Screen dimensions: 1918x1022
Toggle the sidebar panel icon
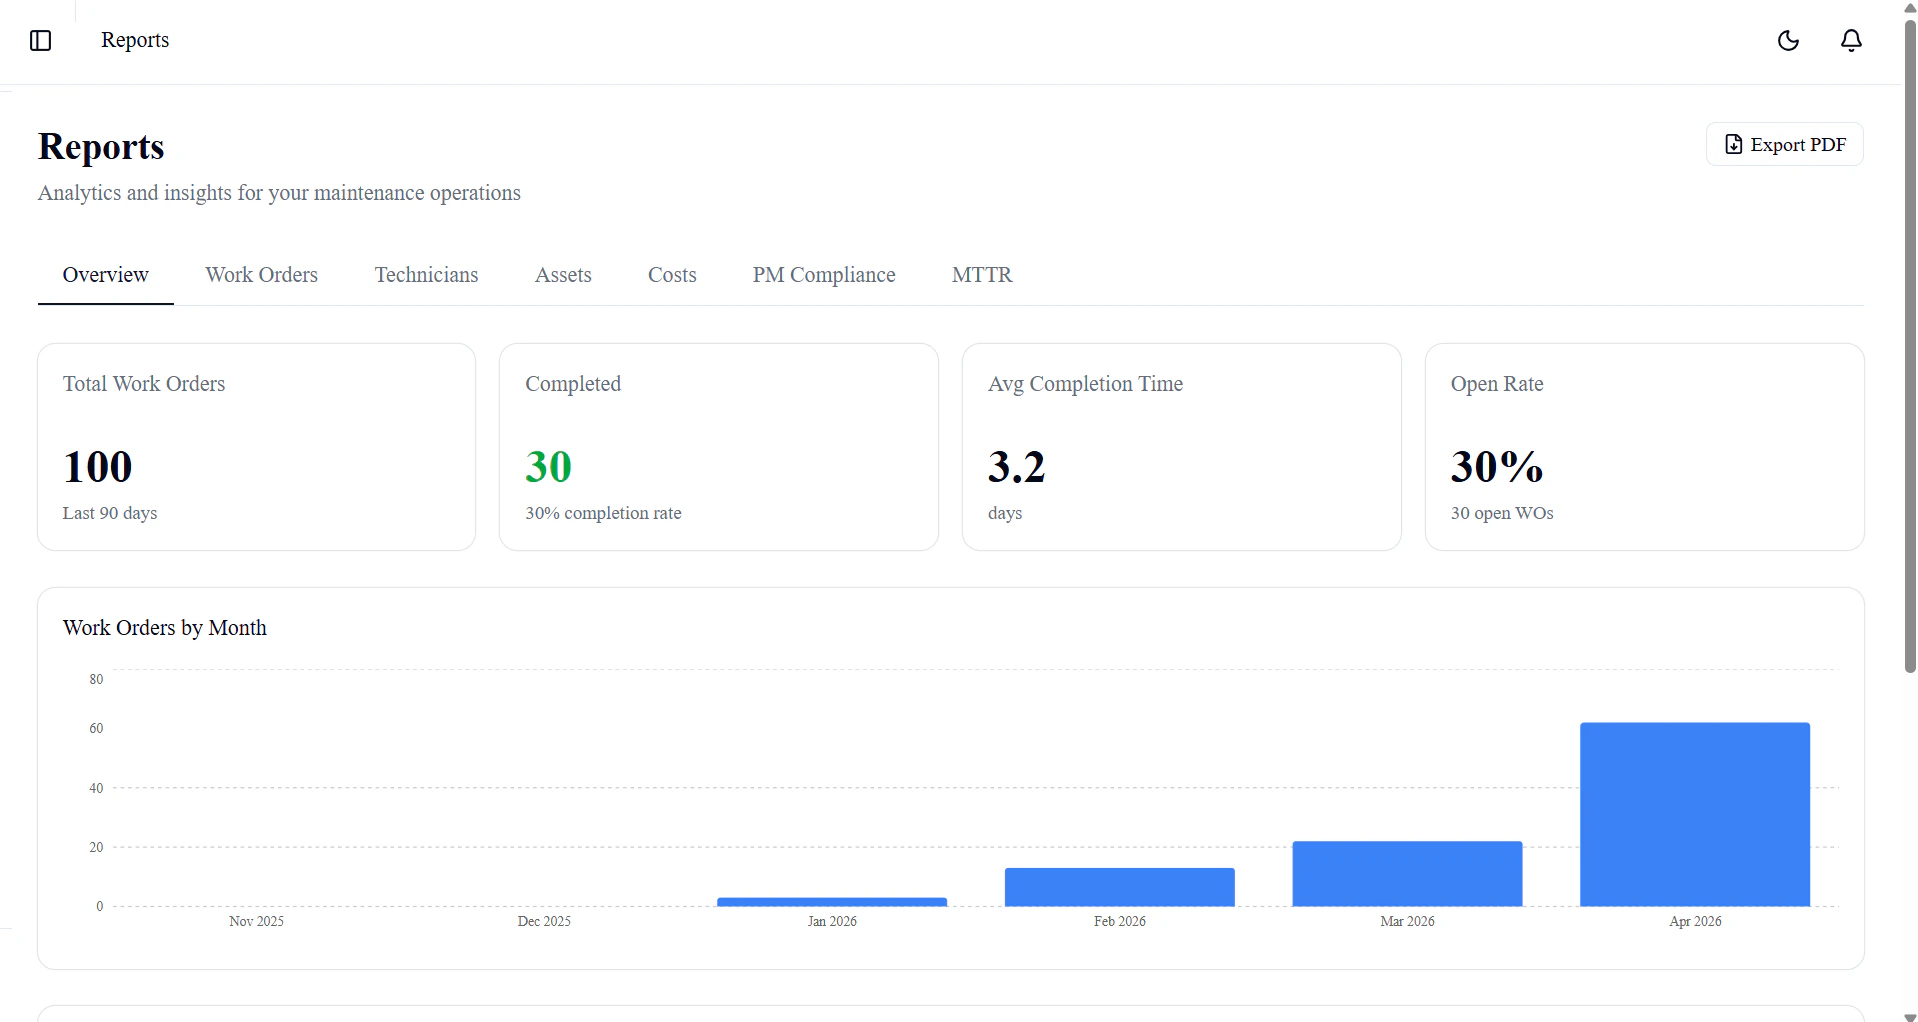pyautogui.click(x=40, y=41)
